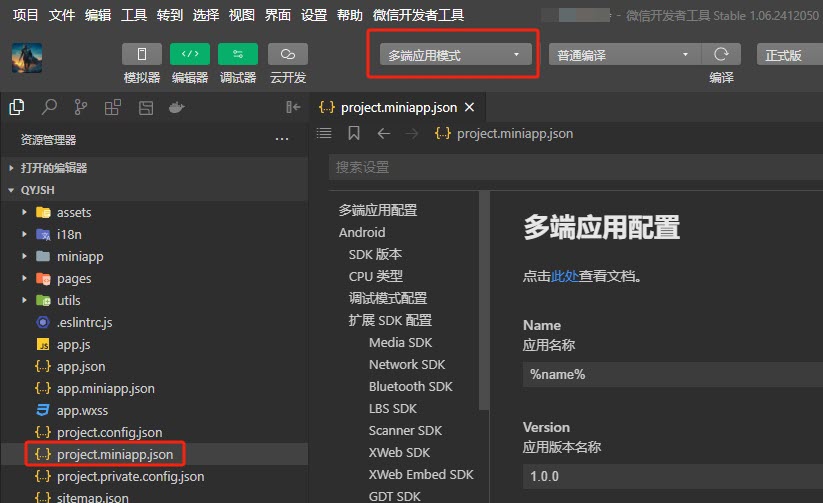Image resolution: width=823 pixels, height=503 pixels.
Task: Select Bluetooth SDK in the outline
Action: click(x=410, y=386)
